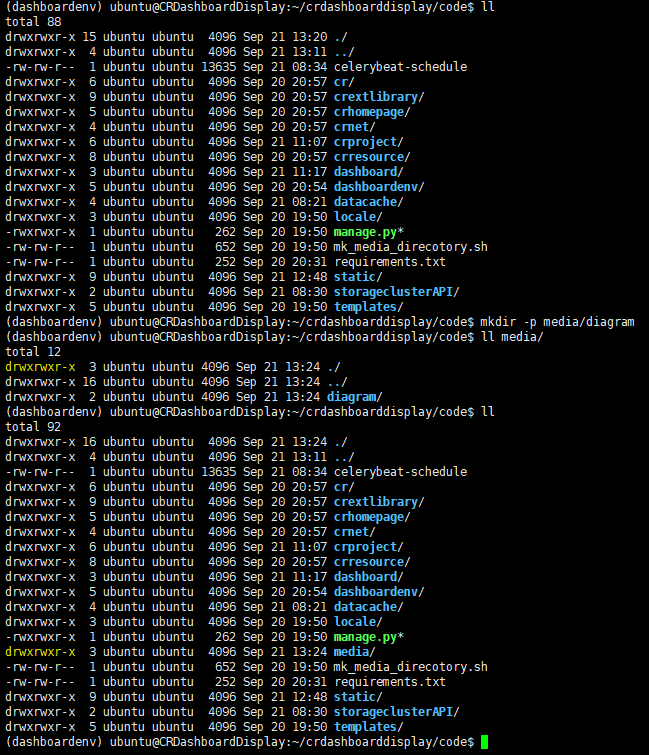This screenshot has width=649, height=755.
Task: Click 'static/' in the total 88 listing
Action: point(358,276)
